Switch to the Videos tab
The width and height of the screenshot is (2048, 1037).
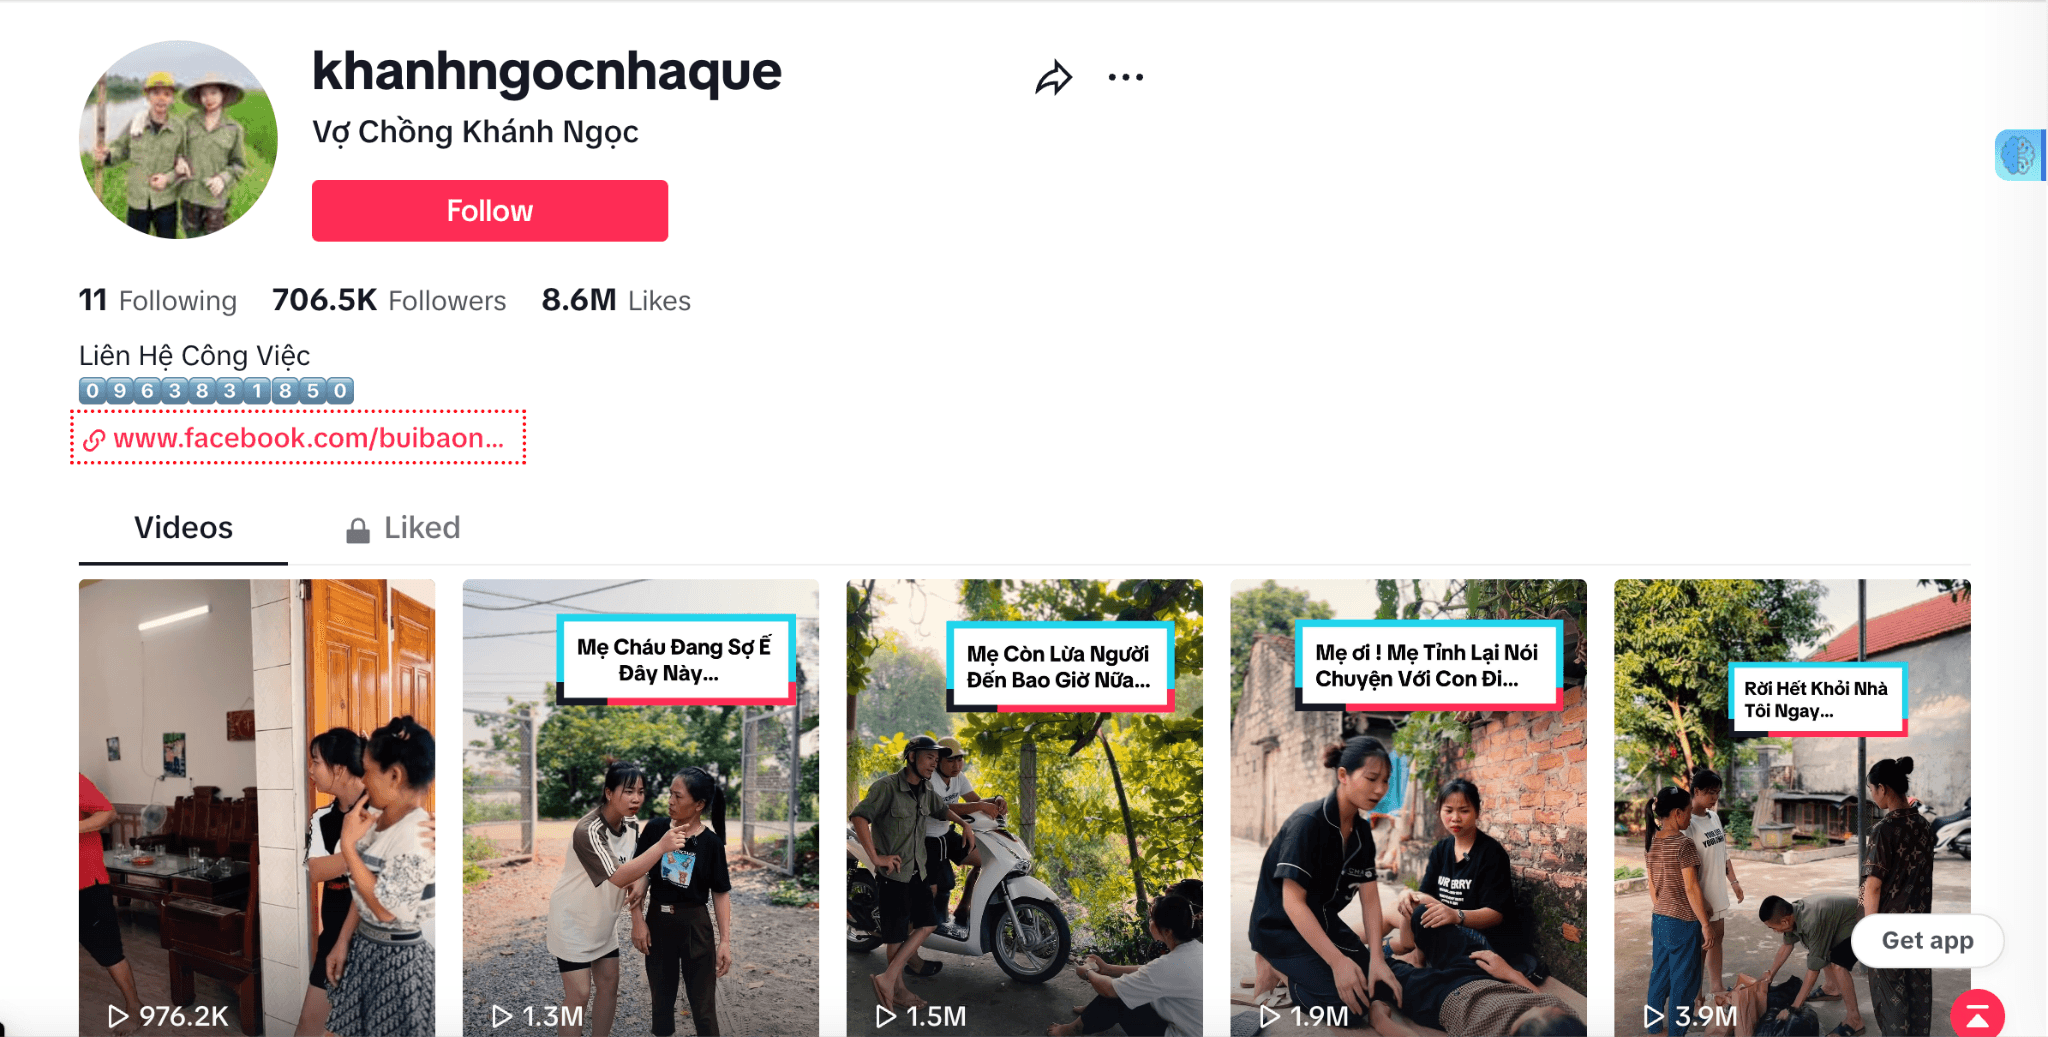(183, 528)
